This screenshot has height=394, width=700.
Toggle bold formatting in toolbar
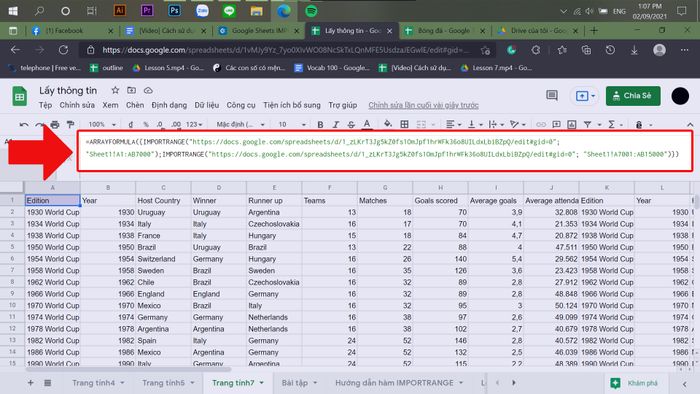320,124
